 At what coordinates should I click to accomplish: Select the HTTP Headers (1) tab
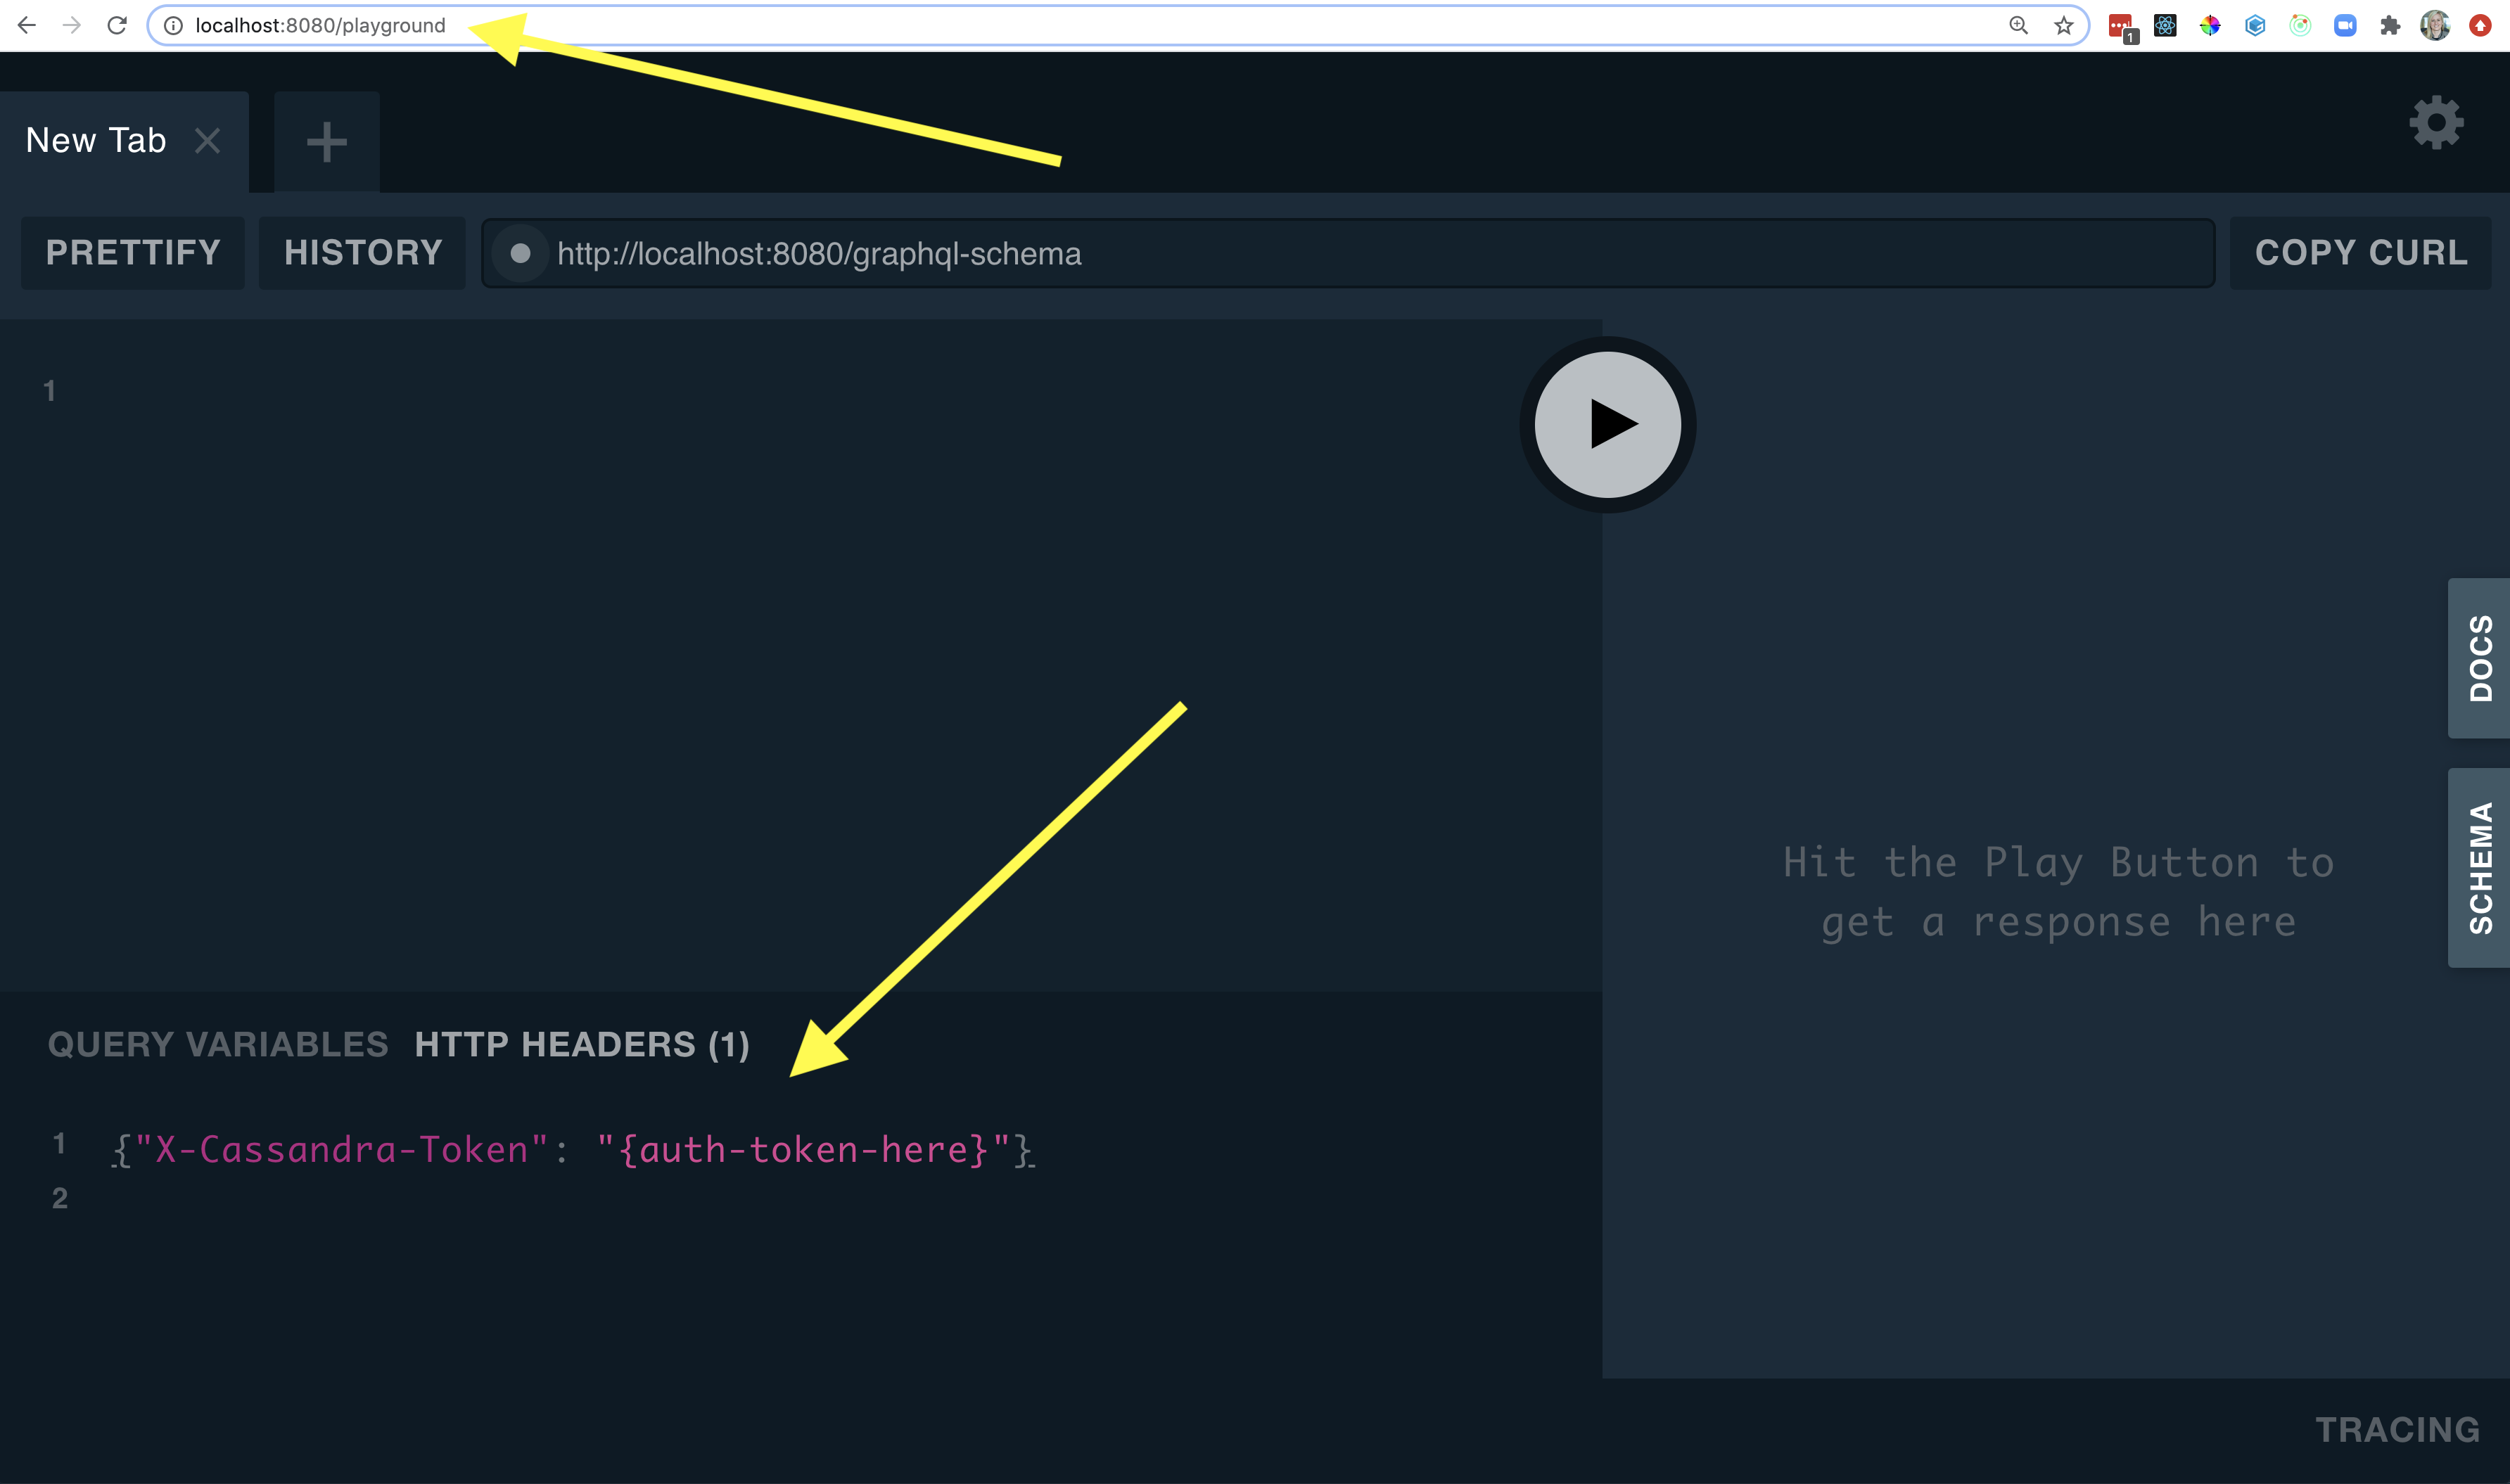coord(581,1044)
